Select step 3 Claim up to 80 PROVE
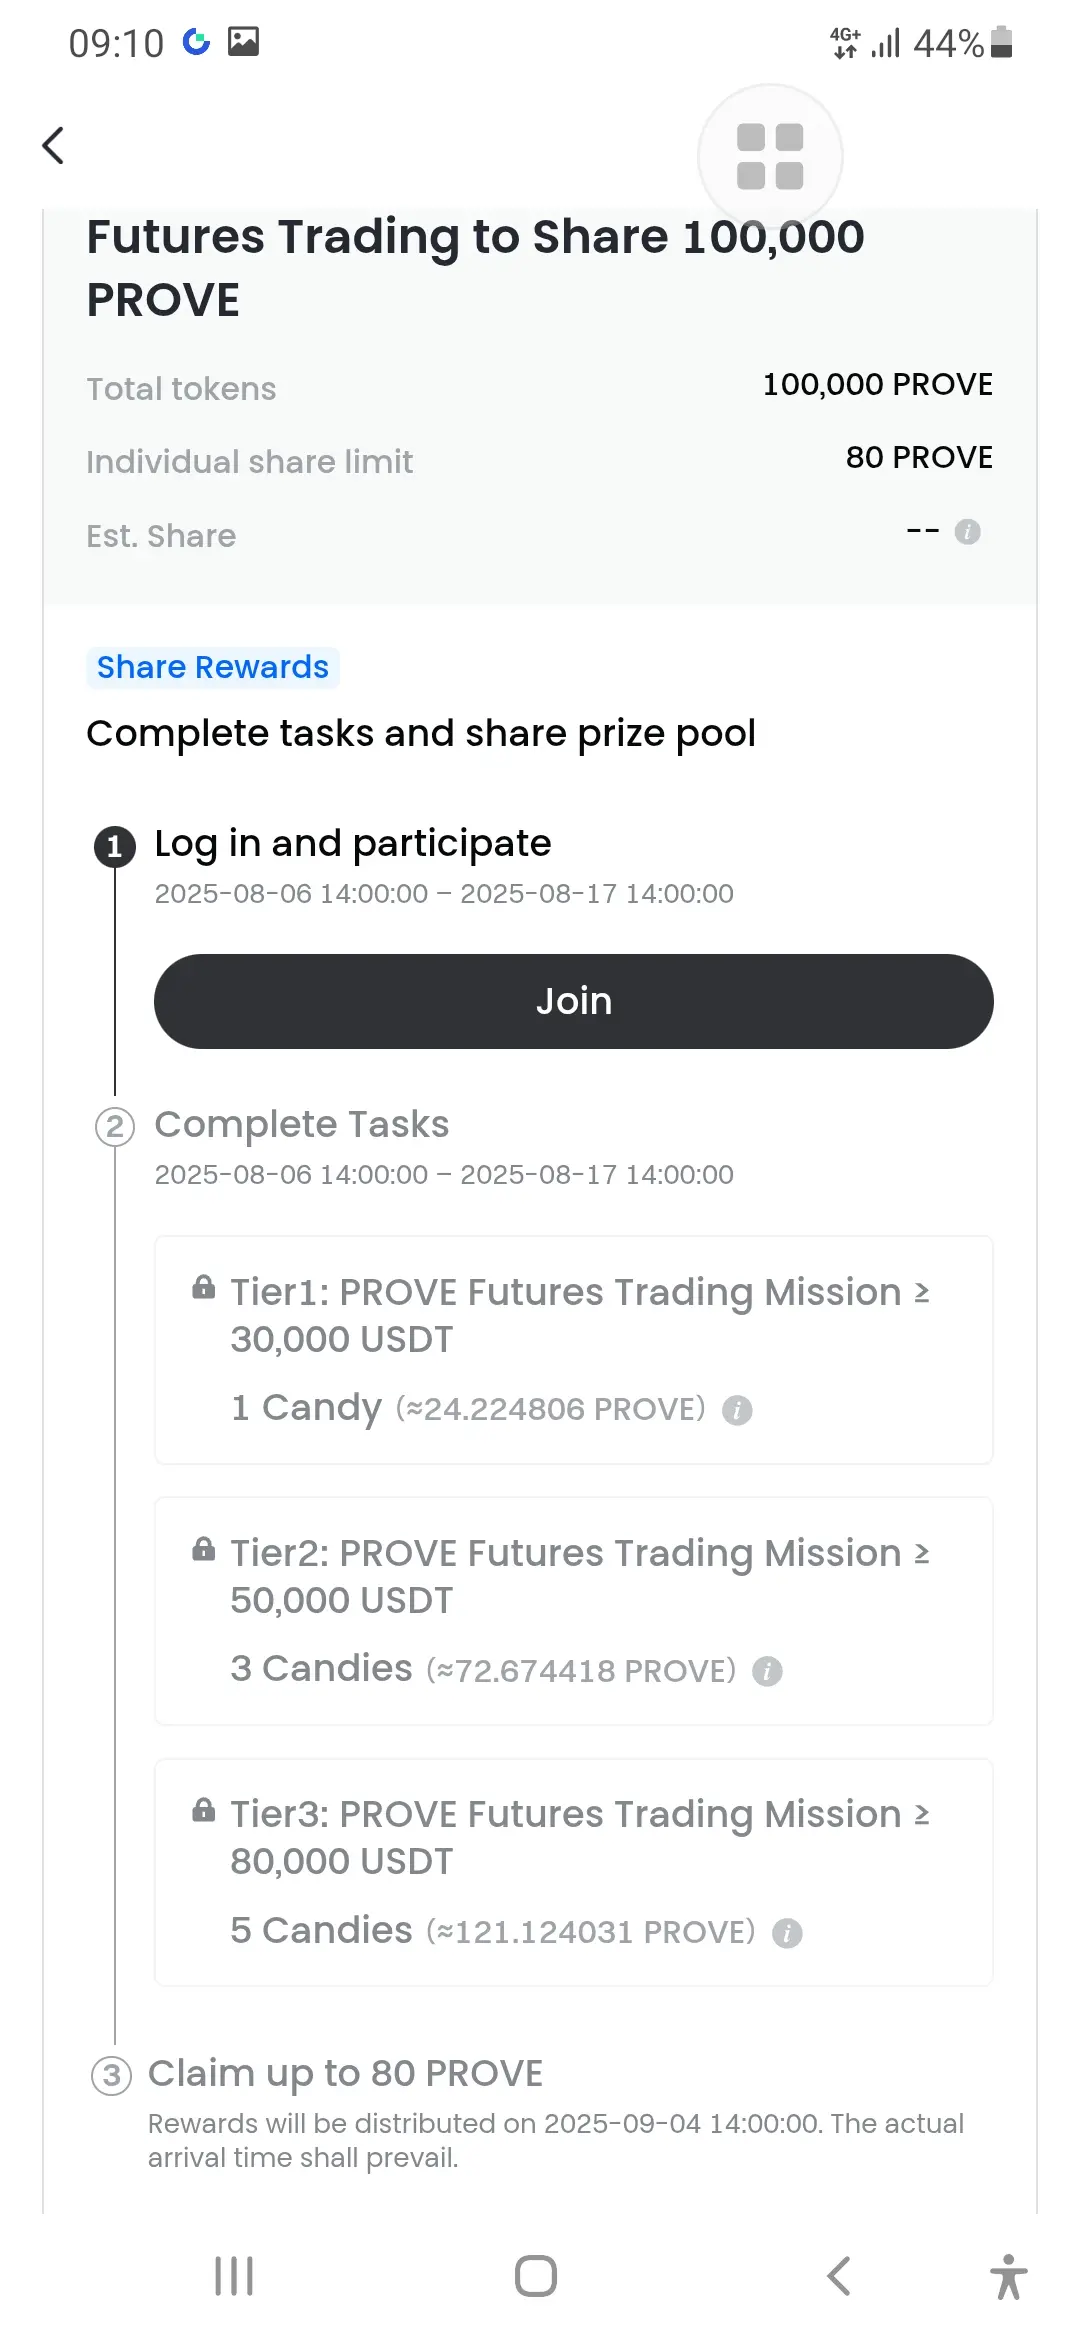1080x2340 pixels. point(345,2073)
